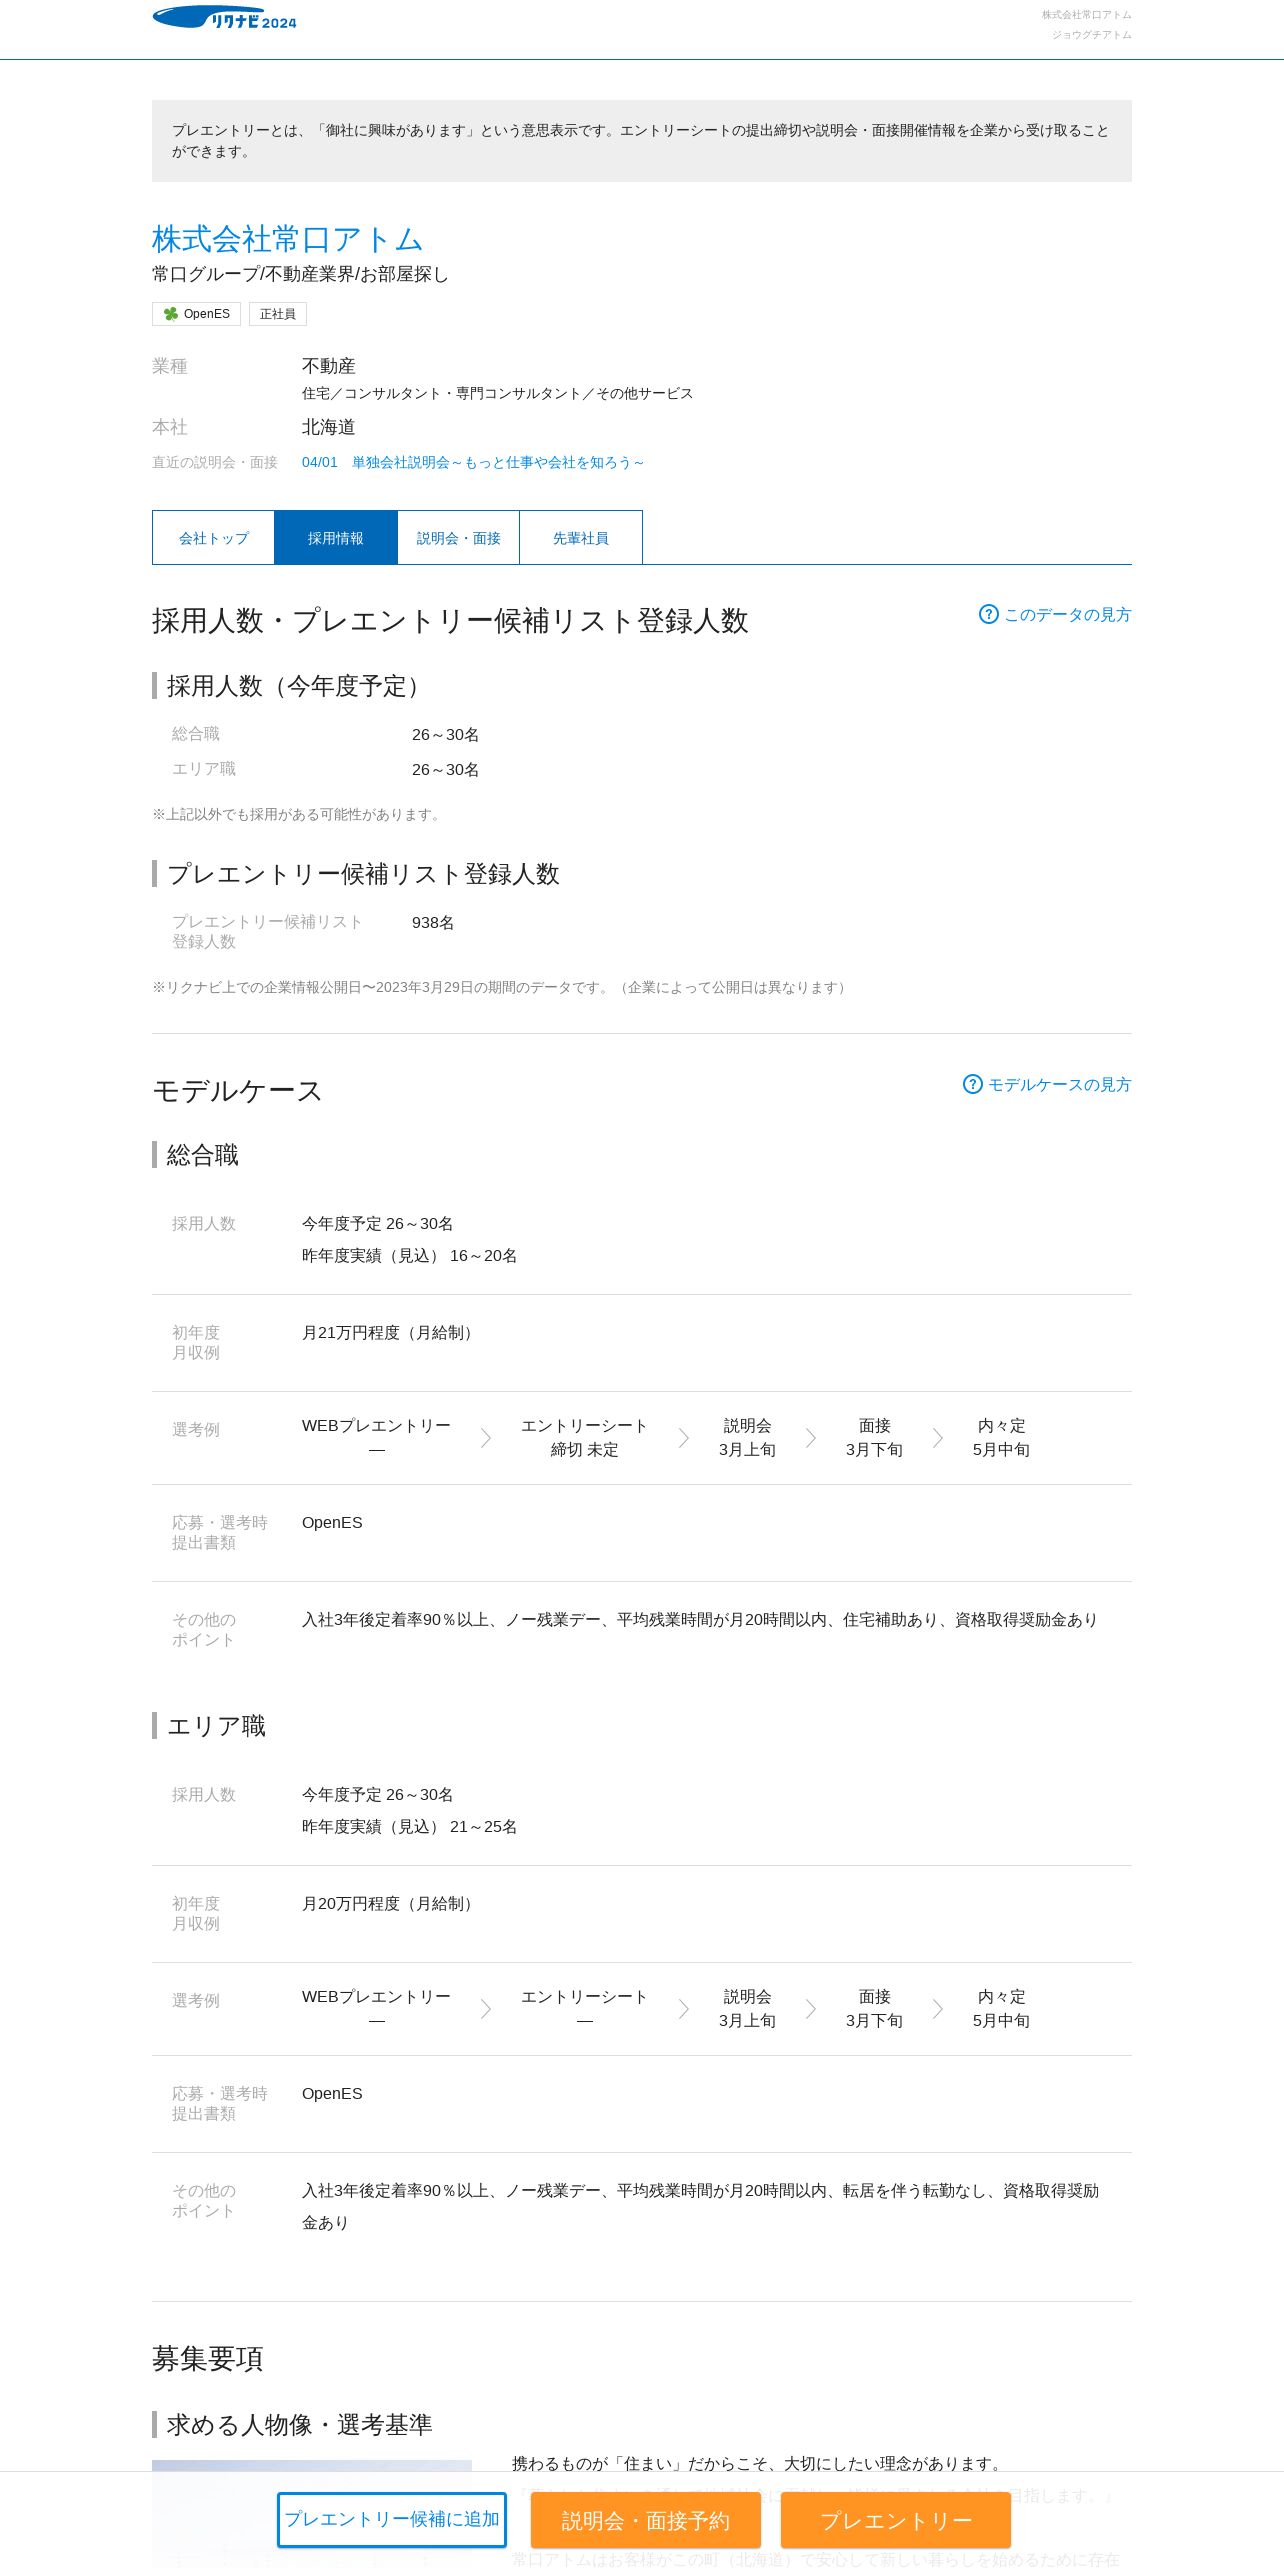Open the モデルケースの見方 help link
Screen dimensions: 1284x2568
coord(1059,1084)
